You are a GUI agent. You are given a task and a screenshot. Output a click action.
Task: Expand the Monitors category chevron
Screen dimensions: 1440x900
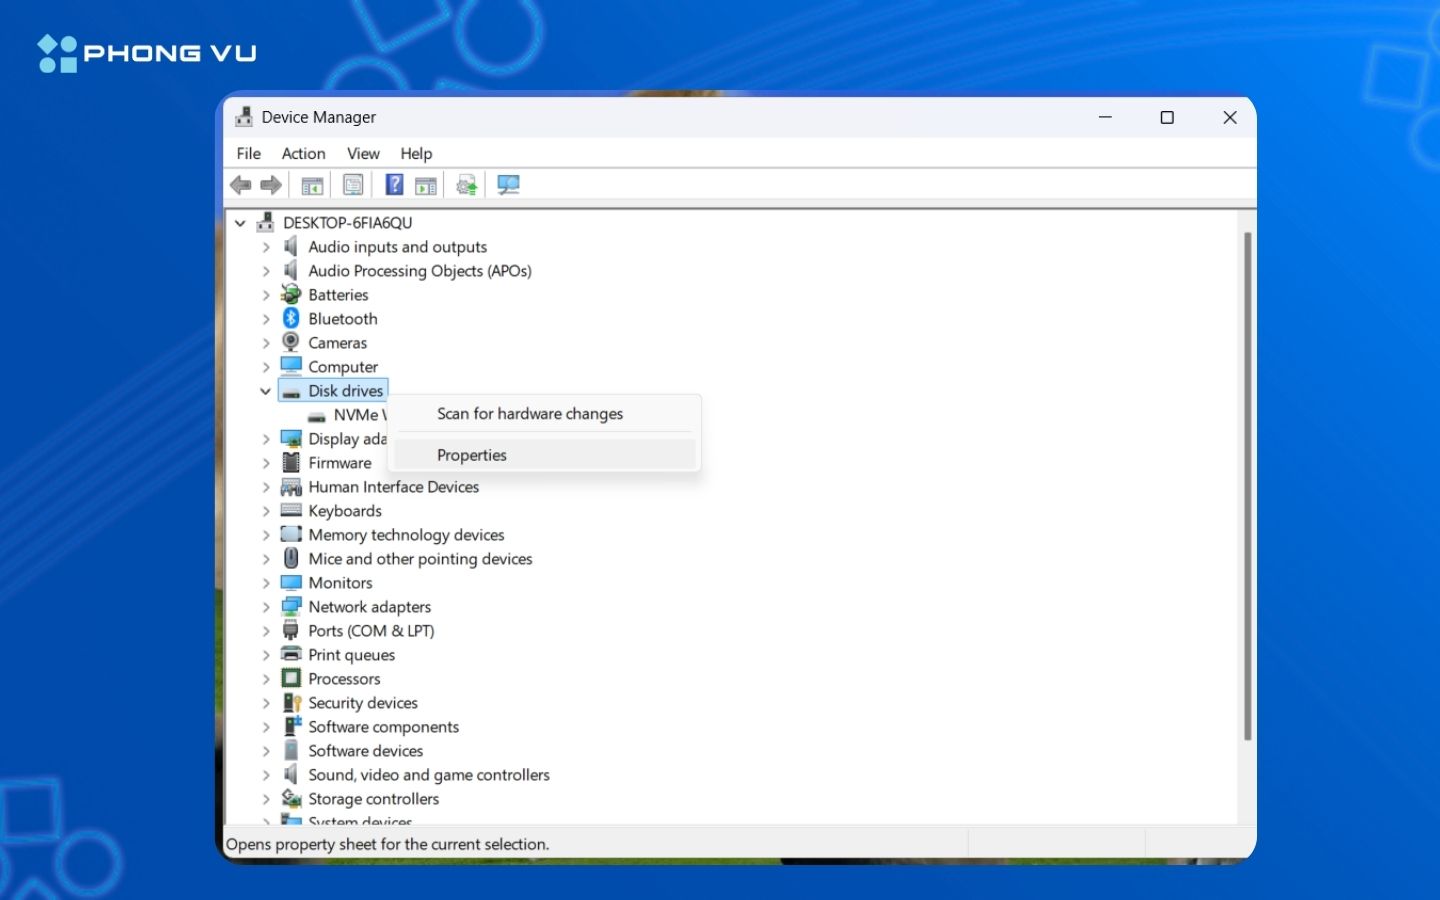tap(266, 583)
